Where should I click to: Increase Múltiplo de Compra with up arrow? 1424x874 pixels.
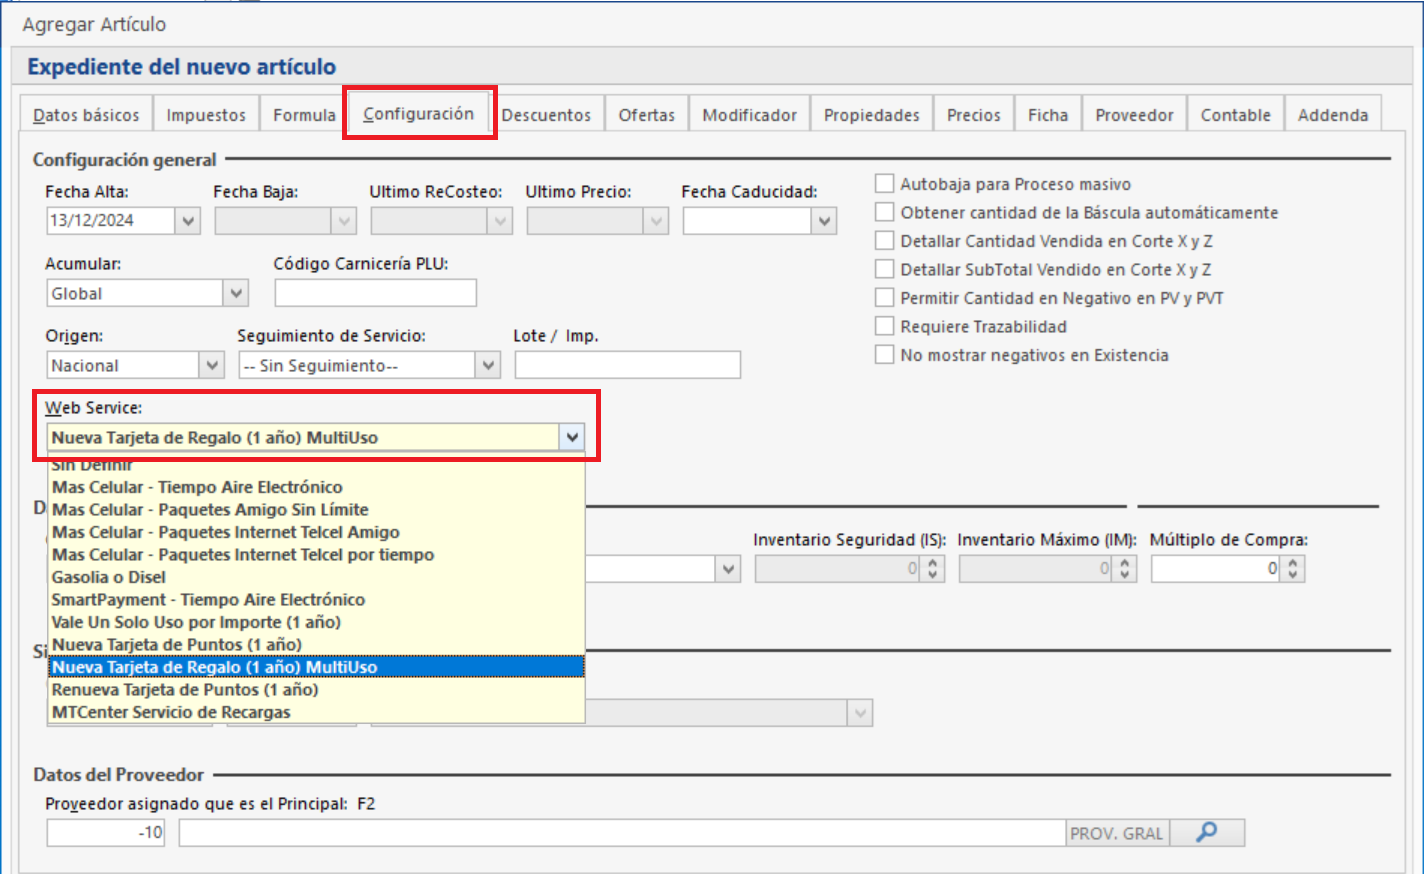coord(1293,563)
